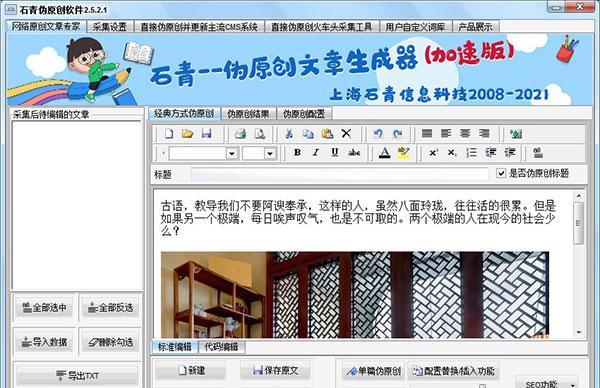Click the article paragraph starting 古语
This screenshot has height=388, width=600.
click(x=358, y=218)
